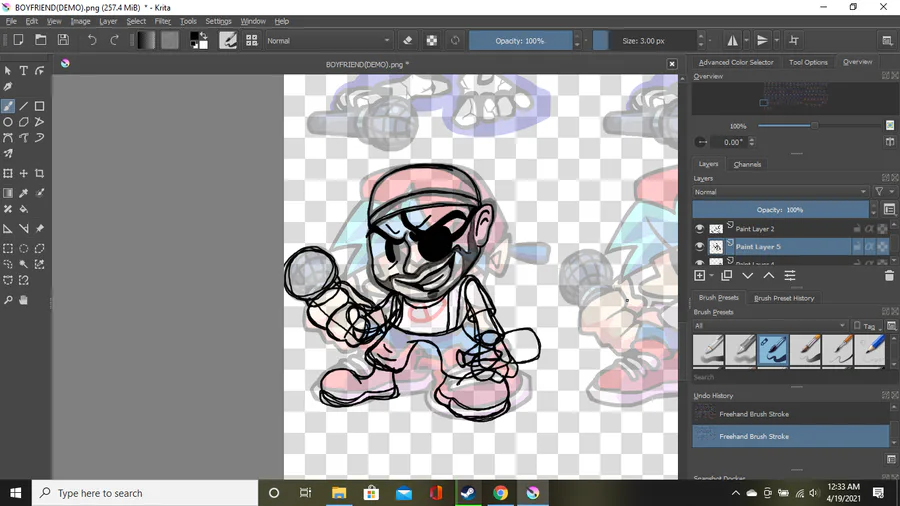Image resolution: width=900 pixels, height=506 pixels.
Task: Open the Brush Preset History tab
Action: [x=784, y=298]
